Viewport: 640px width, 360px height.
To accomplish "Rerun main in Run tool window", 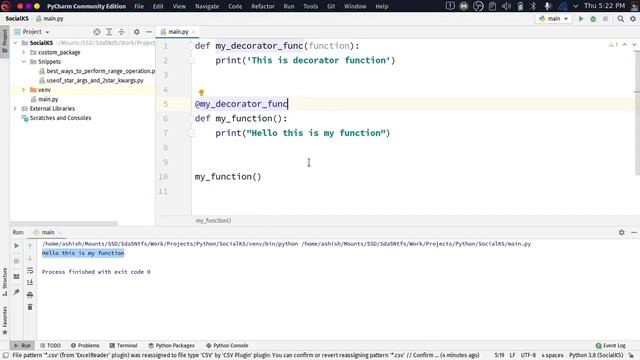I will [x=16, y=246].
